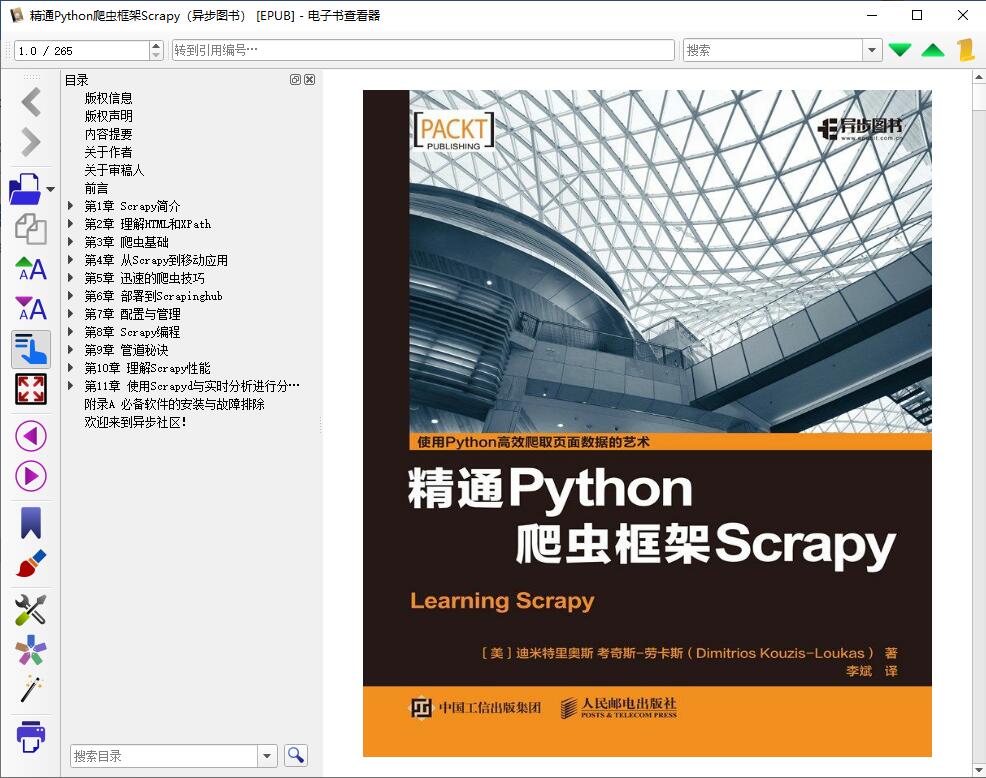Click the 搜索目录 magnifier search button
Image resolution: width=986 pixels, height=778 pixels.
pyautogui.click(x=295, y=755)
